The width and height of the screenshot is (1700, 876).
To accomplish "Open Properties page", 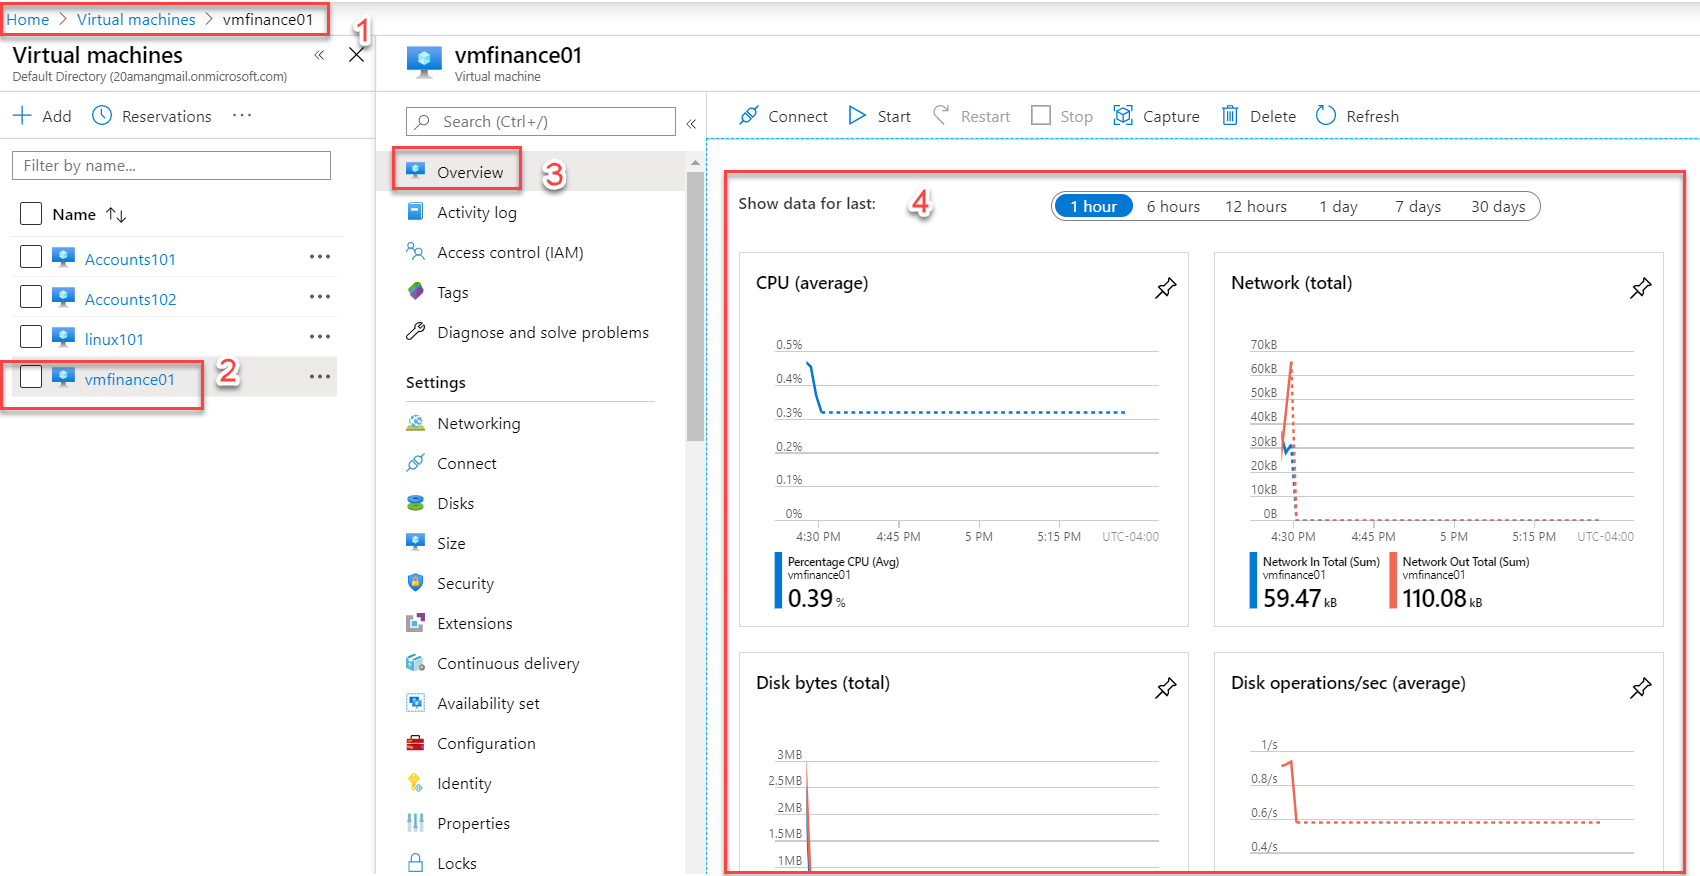I will click(473, 823).
